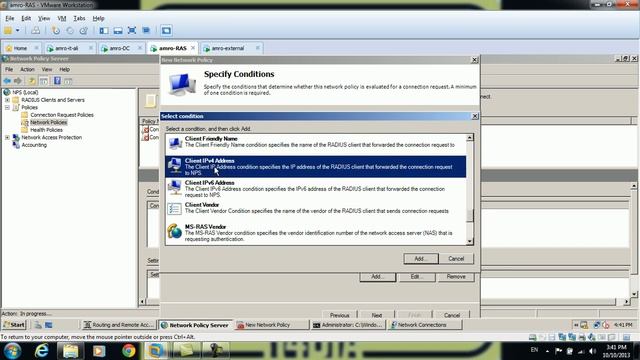Click the Unity mode toolbar icon
This screenshot has width=640, height=360.
[146, 31]
